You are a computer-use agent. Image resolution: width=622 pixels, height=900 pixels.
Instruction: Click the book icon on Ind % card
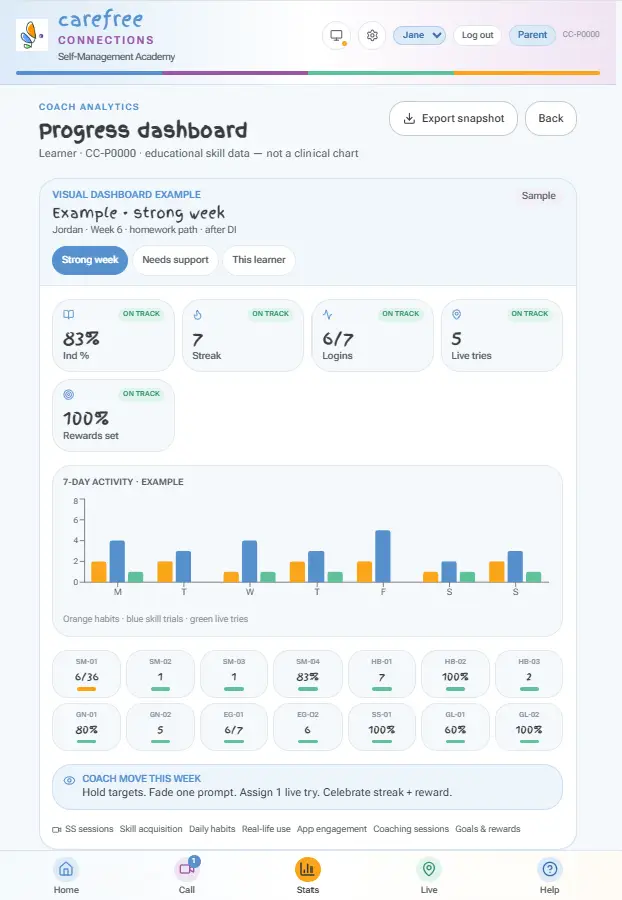[69, 314]
